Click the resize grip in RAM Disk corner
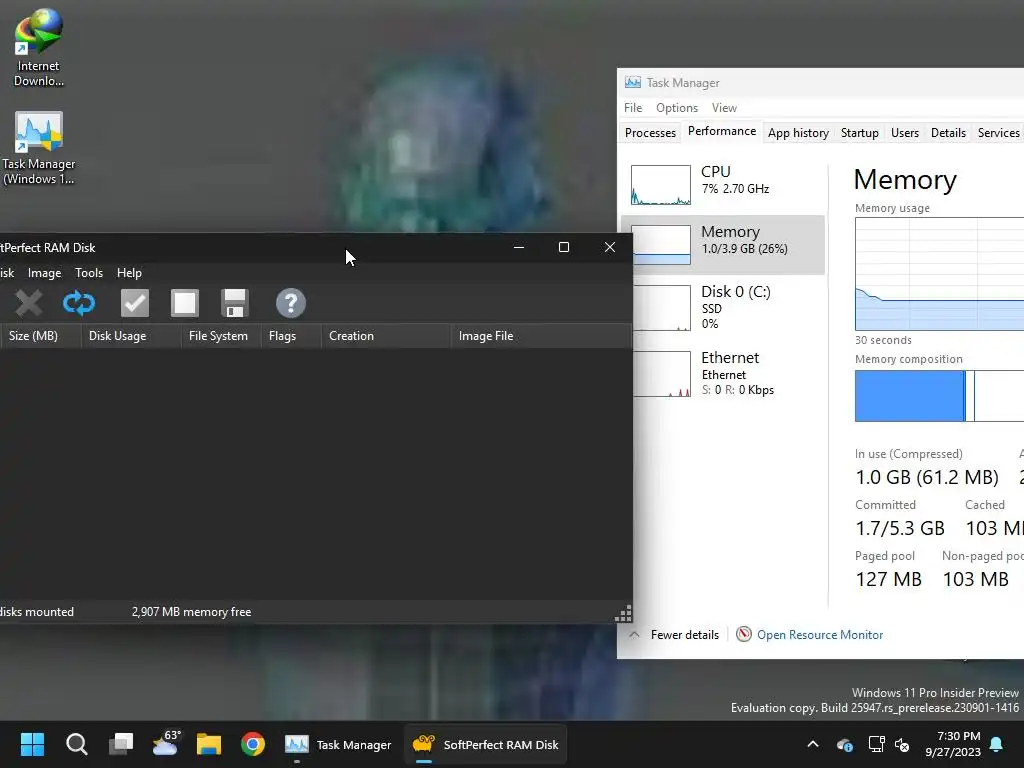 coord(624,614)
